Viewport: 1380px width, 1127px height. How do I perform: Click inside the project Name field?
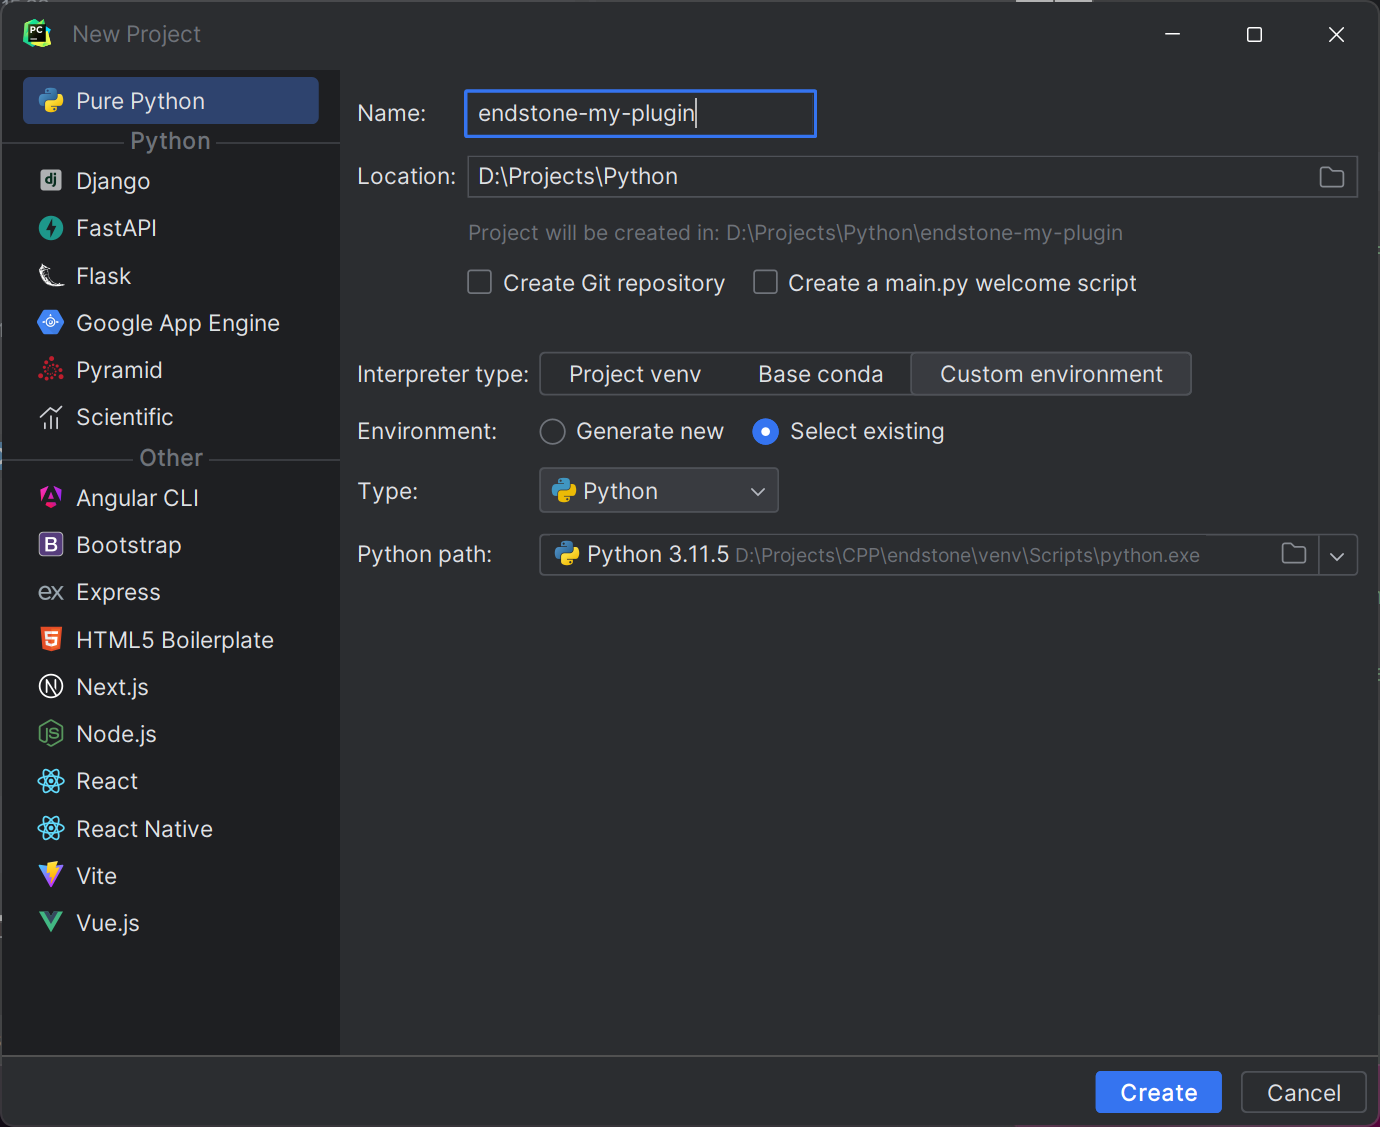pyautogui.click(x=640, y=113)
